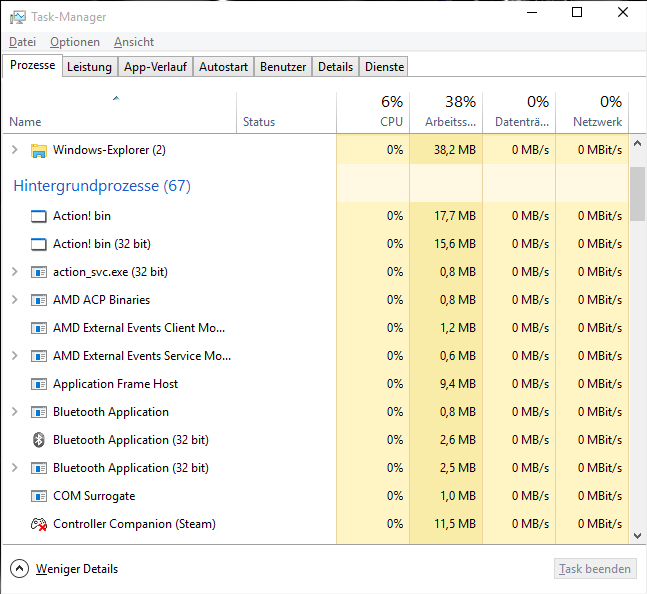Viewport: 647px width, 594px height.
Task: Click the 9,4 MB memory value
Action: (x=458, y=384)
